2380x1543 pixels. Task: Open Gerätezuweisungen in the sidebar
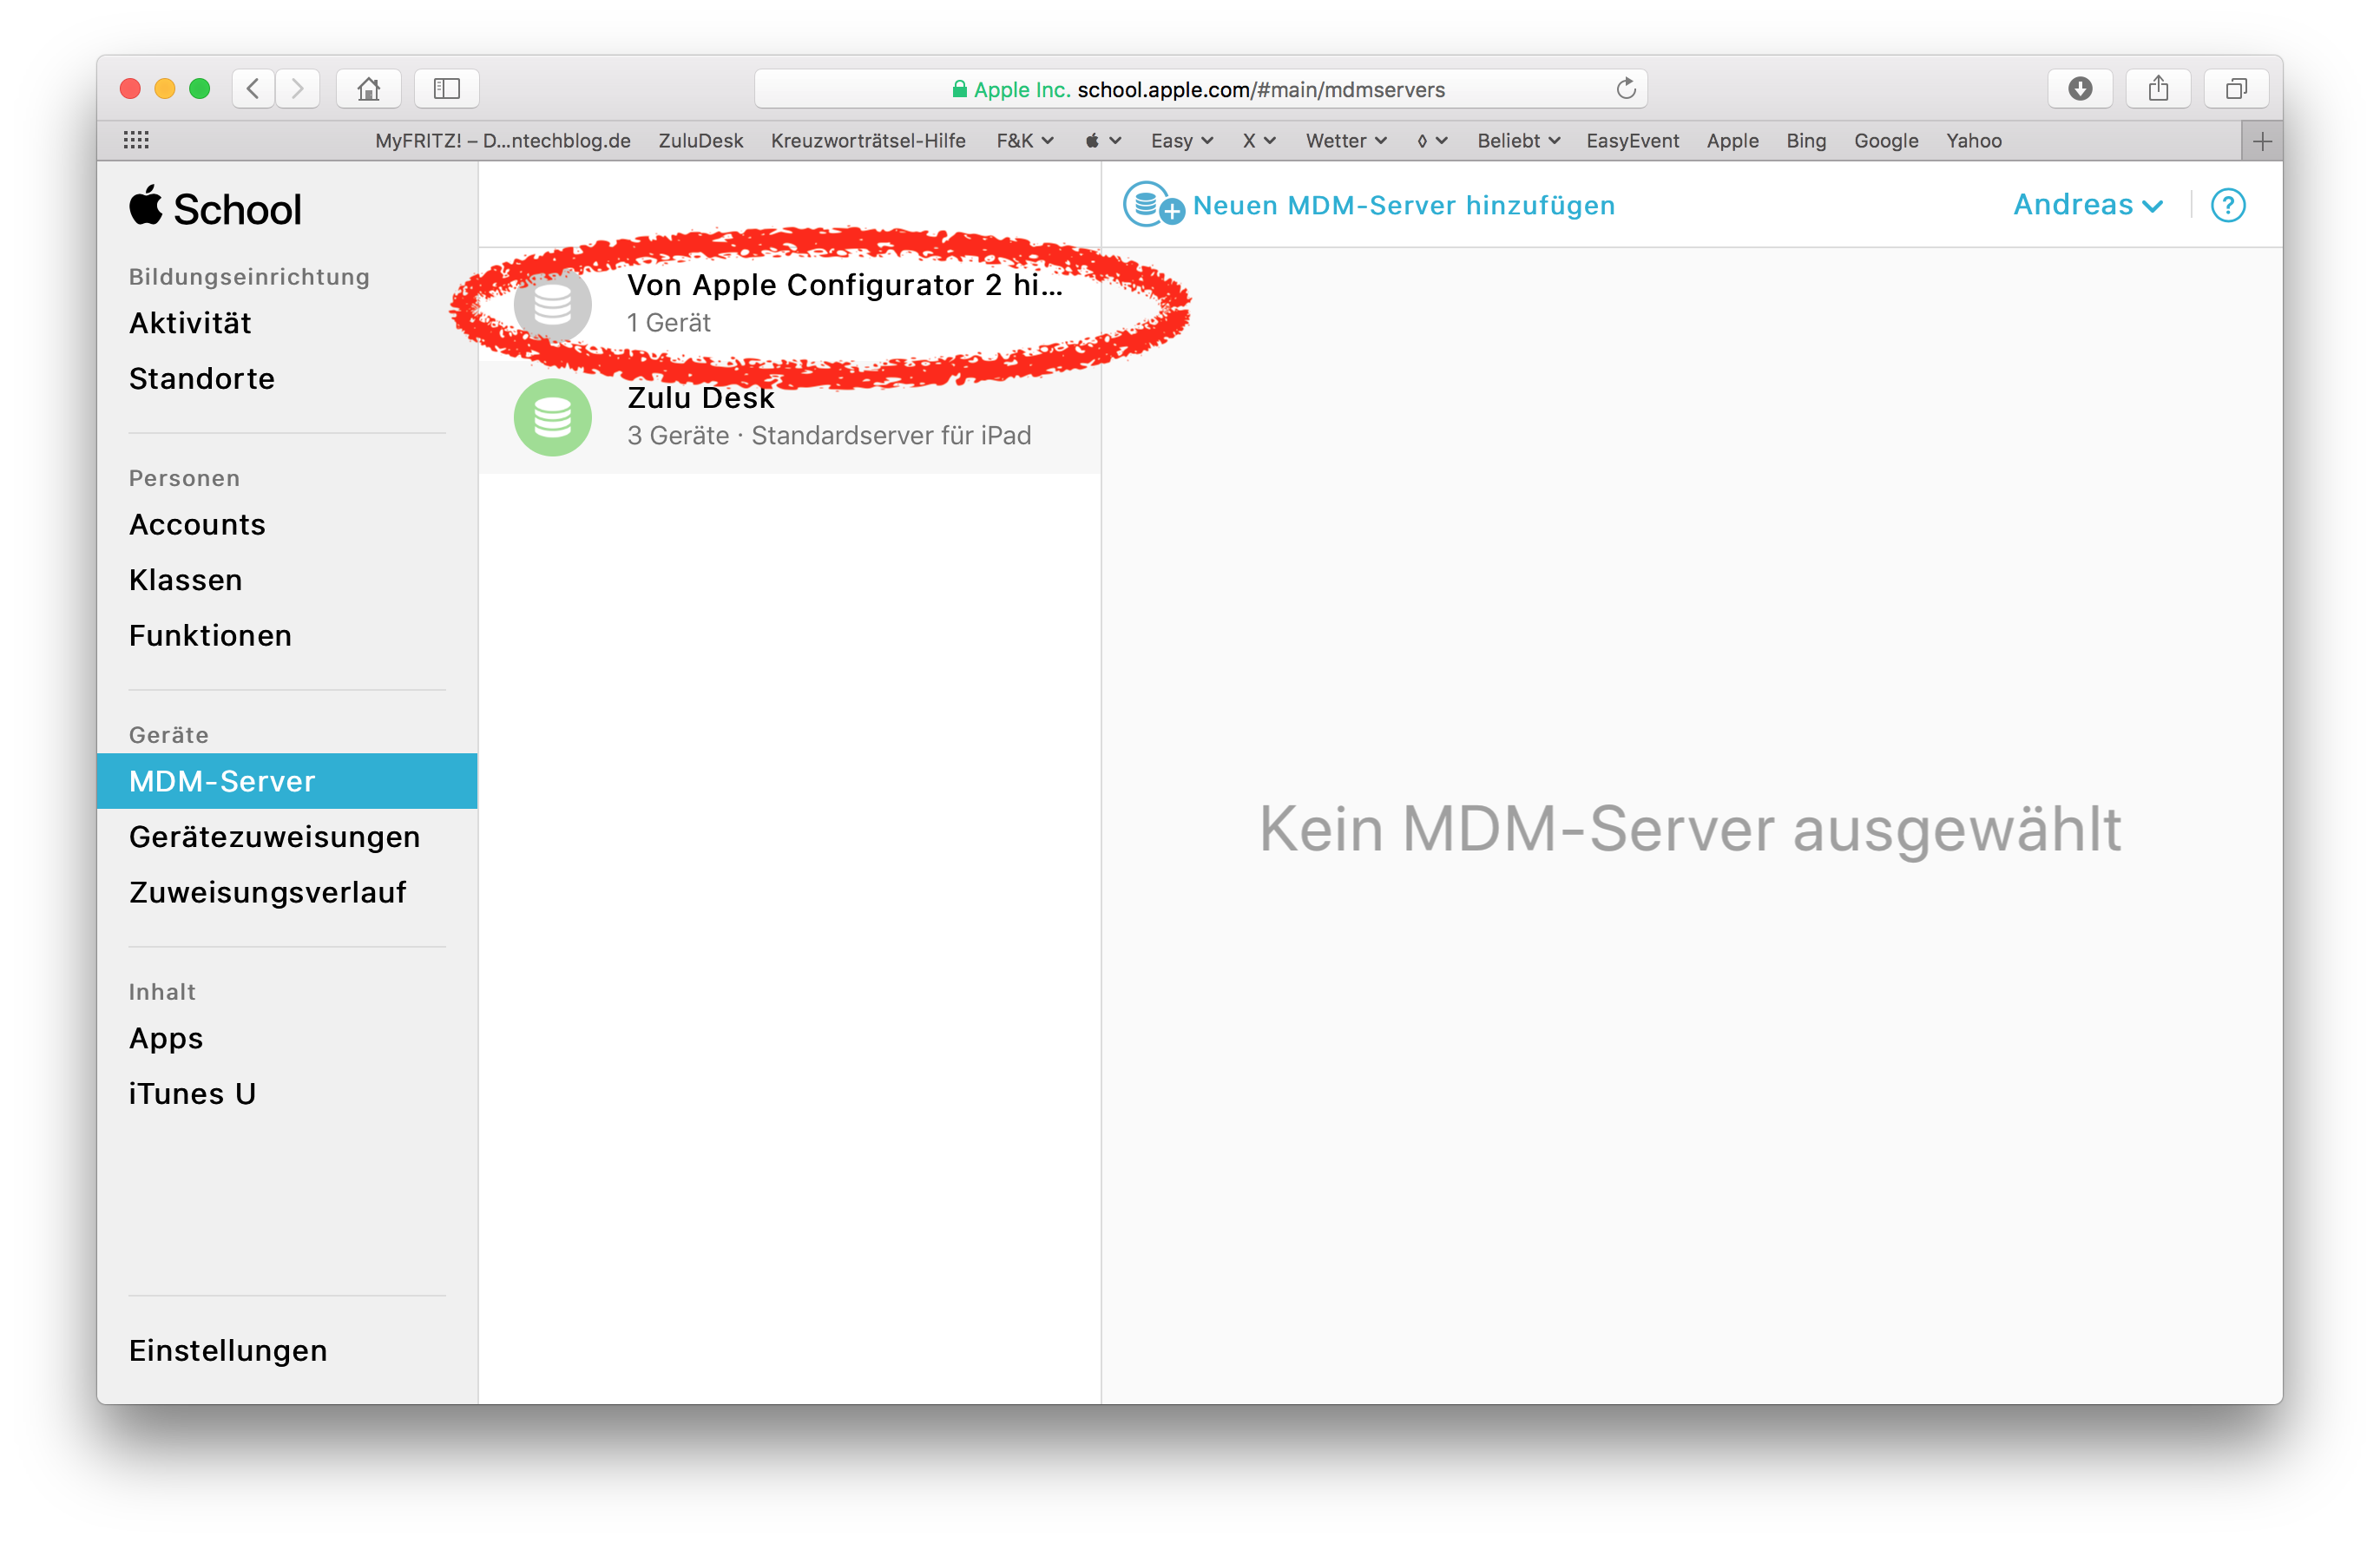pyautogui.click(x=274, y=837)
